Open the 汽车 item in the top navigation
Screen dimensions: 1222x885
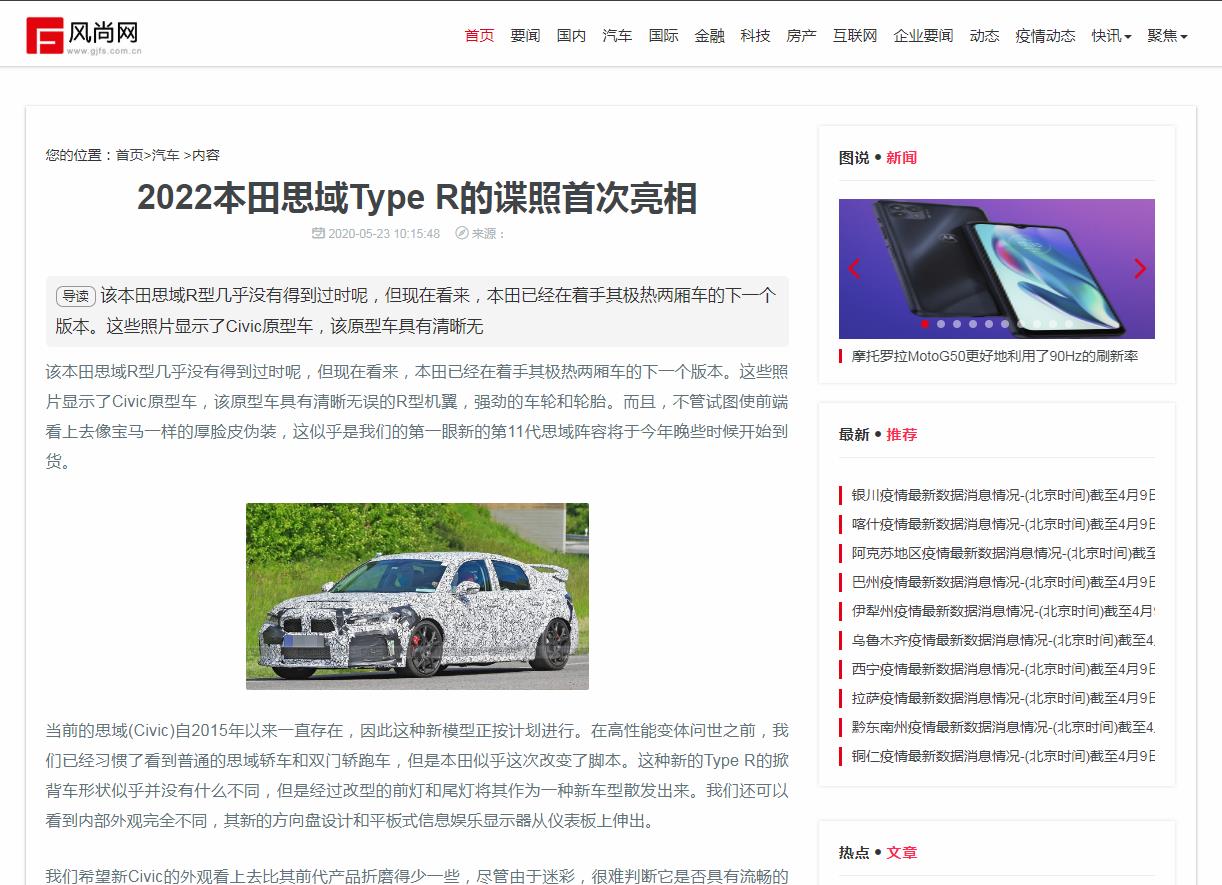(617, 36)
